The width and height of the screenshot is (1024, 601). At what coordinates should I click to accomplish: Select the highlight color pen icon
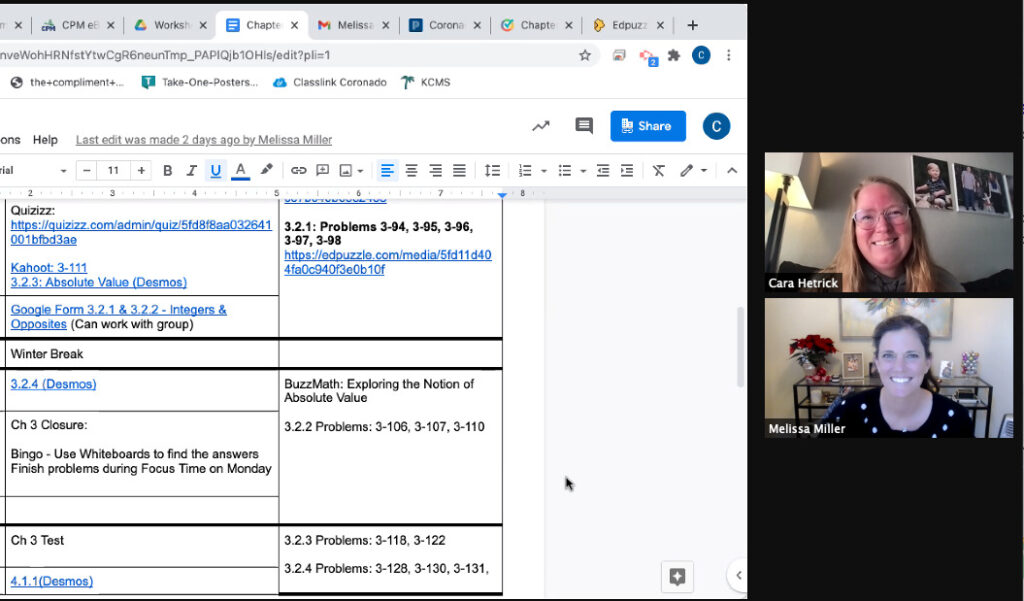(266, 171)
